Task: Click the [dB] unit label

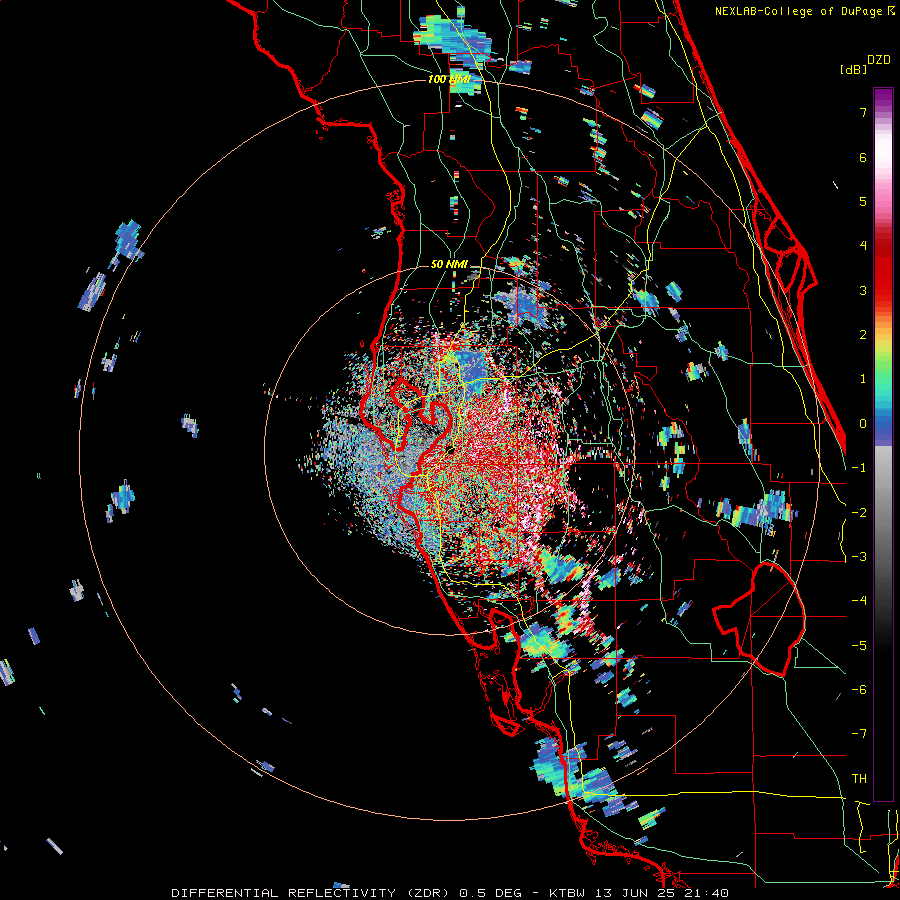Action: tap(854, 69)
